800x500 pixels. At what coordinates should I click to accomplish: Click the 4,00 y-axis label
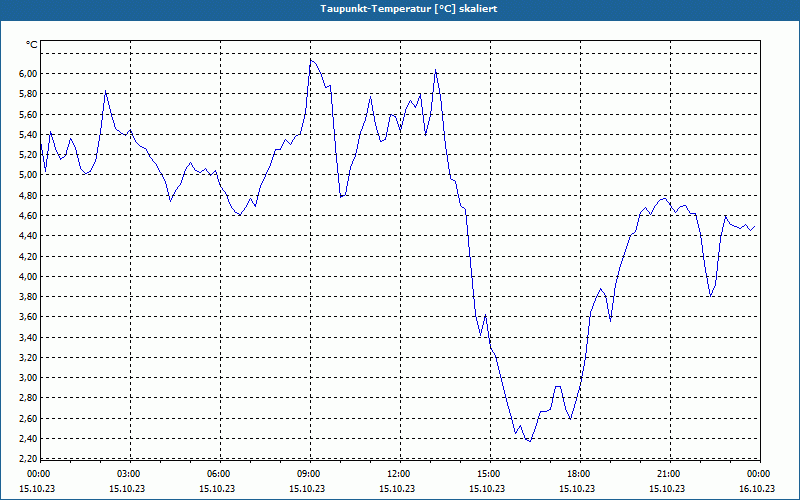tap(29, 276)
